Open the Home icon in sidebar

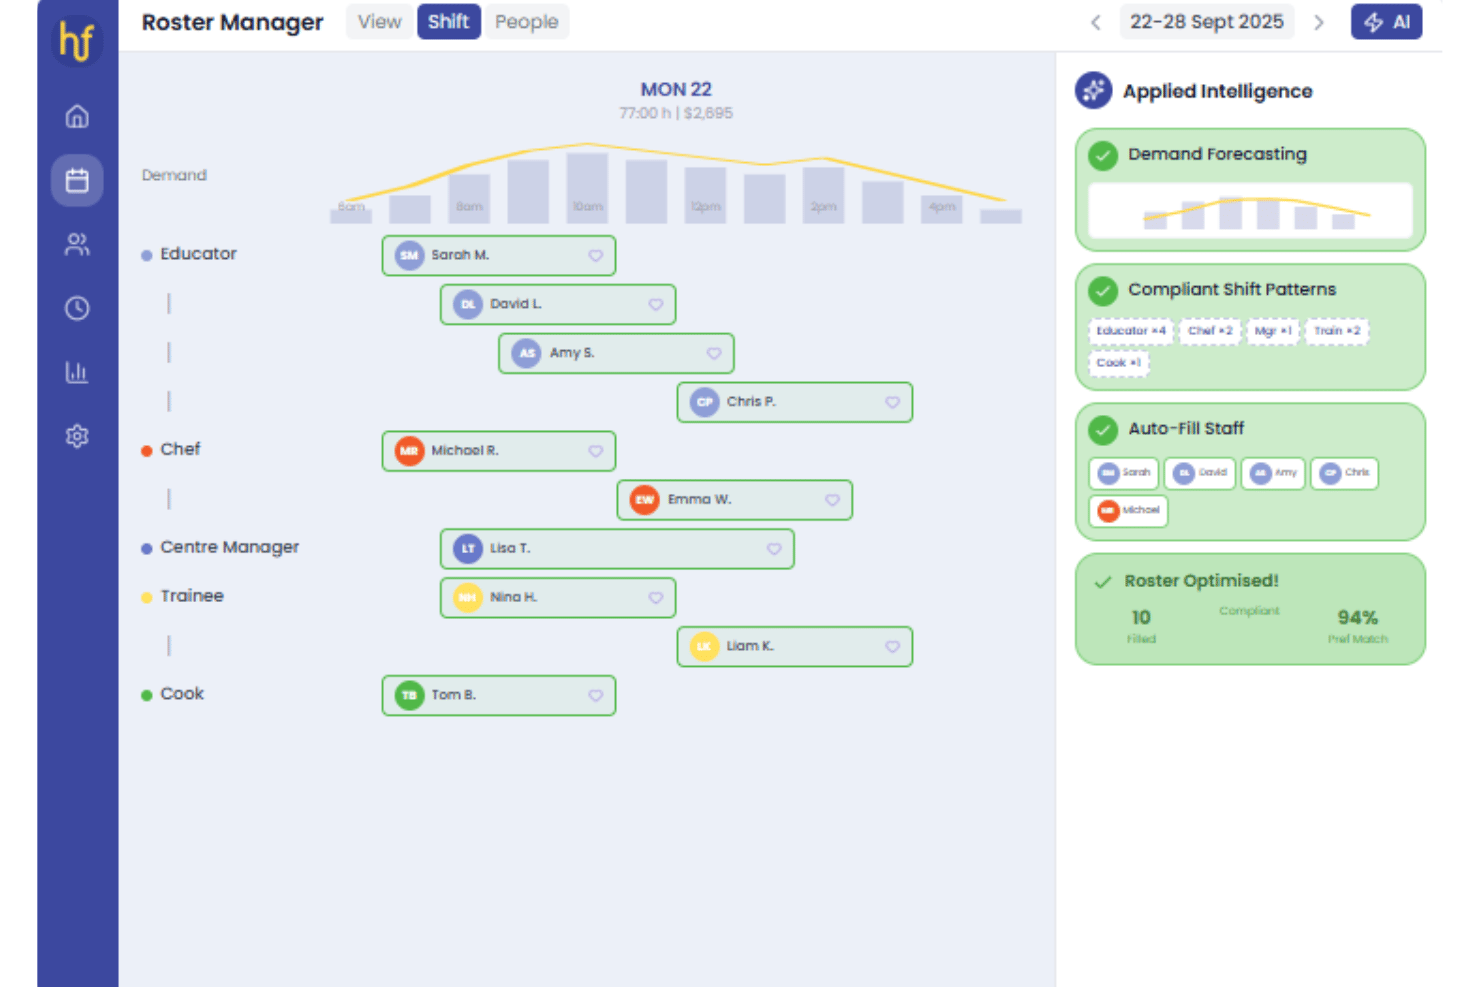pyautogui.click(x=77, y=116)
